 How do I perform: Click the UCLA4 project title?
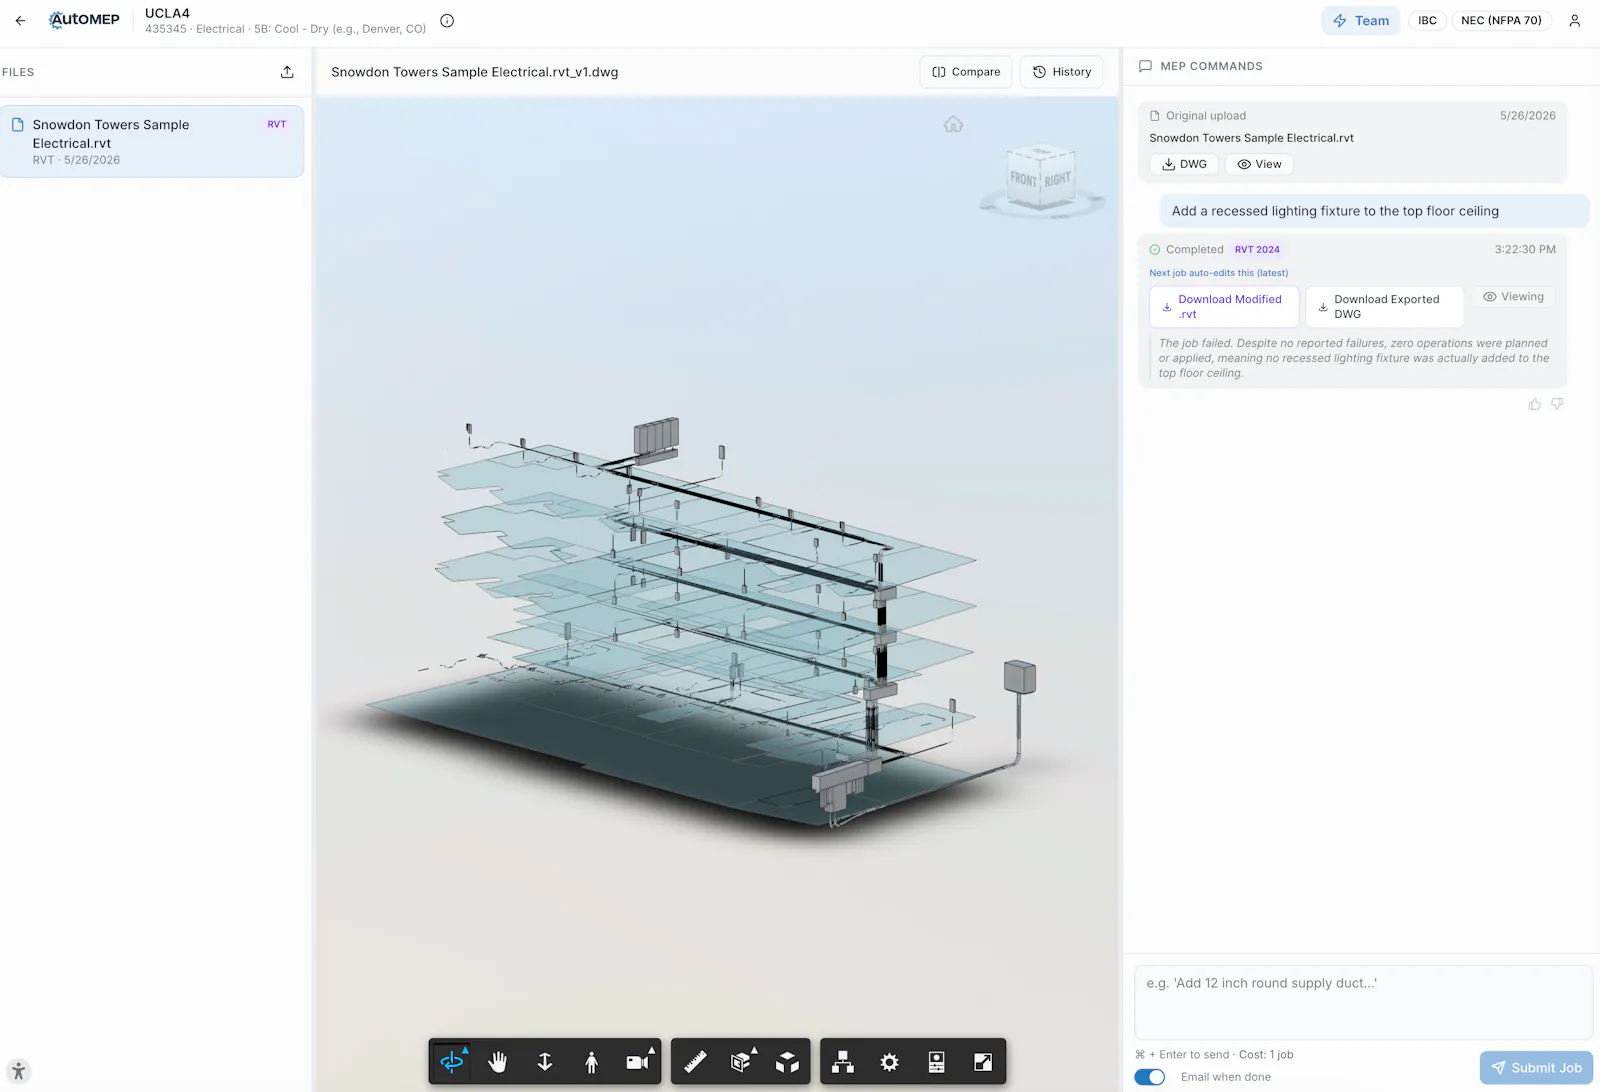pyautogui.click(x=167, y=13)
